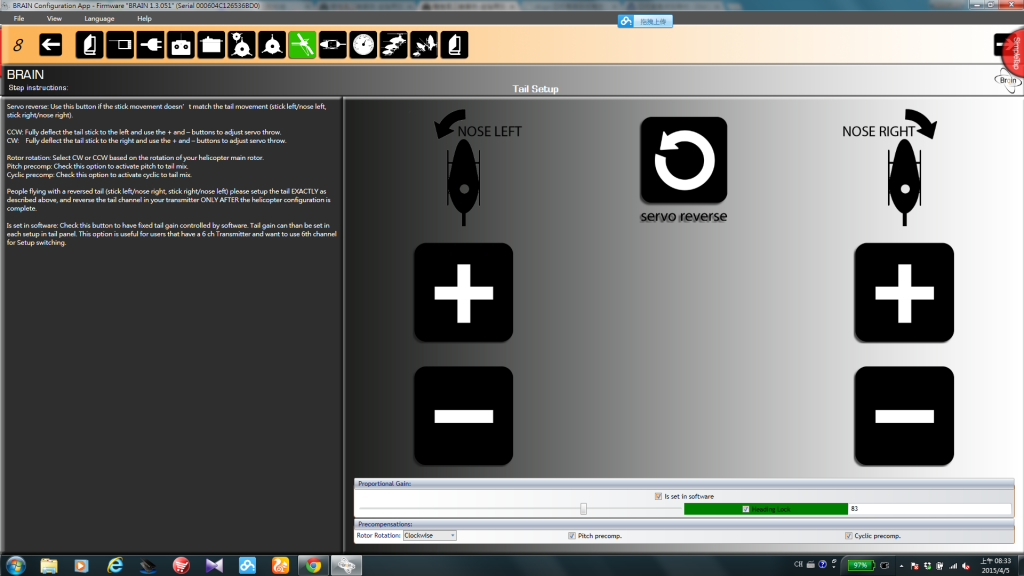Open the File menu
Viewport: 1024px width, 576px height.
click(x=19, y=18)
